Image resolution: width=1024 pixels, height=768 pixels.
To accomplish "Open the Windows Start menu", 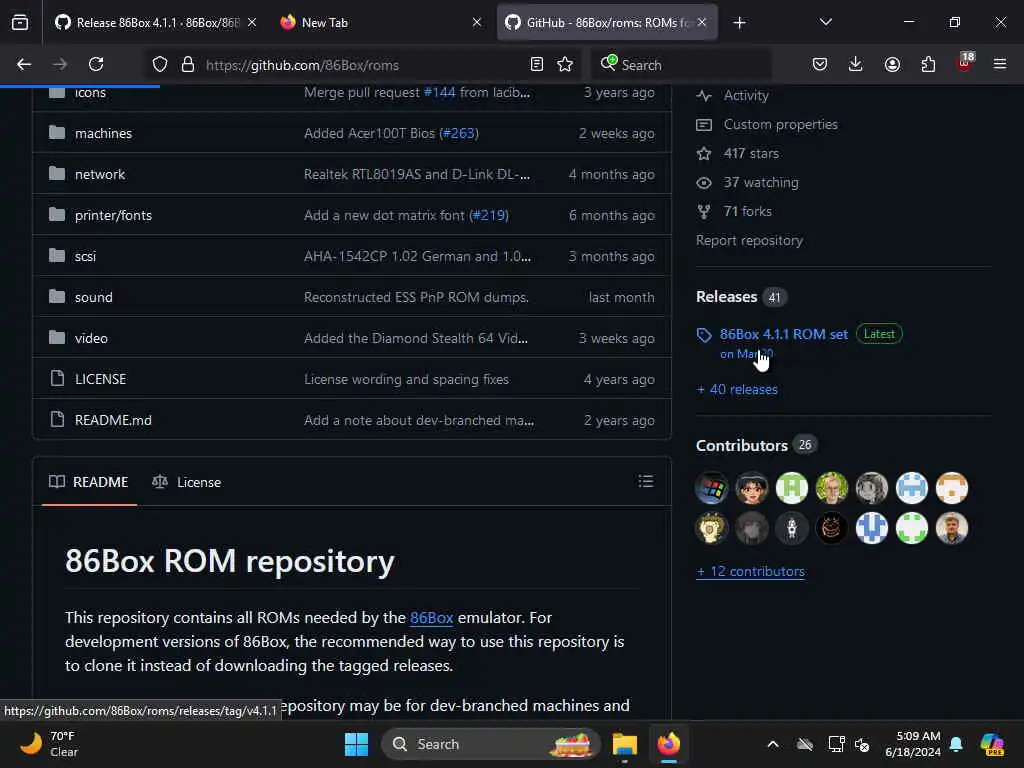I will 357,744.
